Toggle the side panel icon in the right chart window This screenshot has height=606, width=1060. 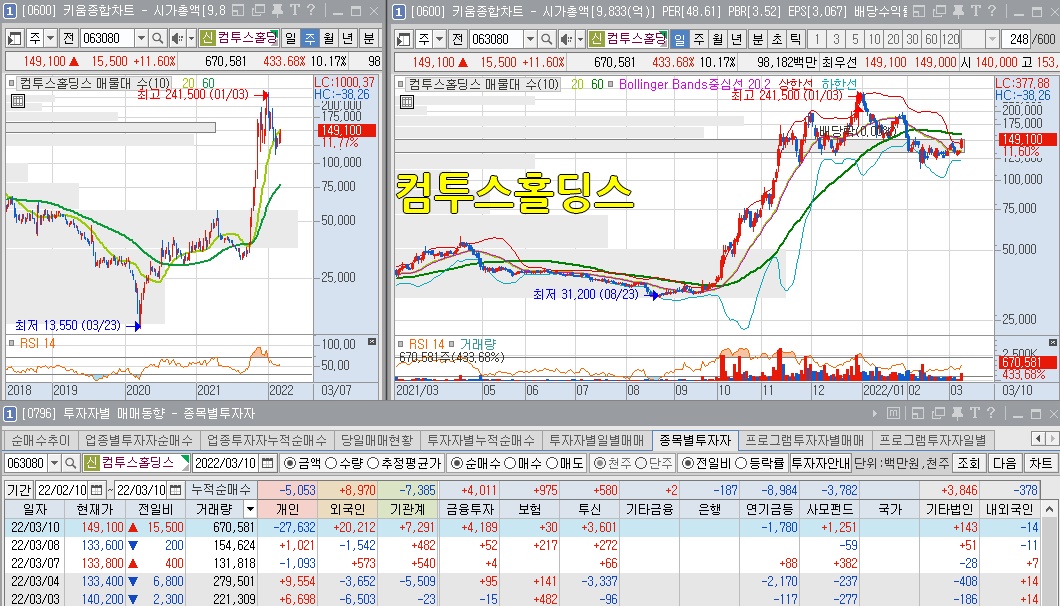pos(404,39)
